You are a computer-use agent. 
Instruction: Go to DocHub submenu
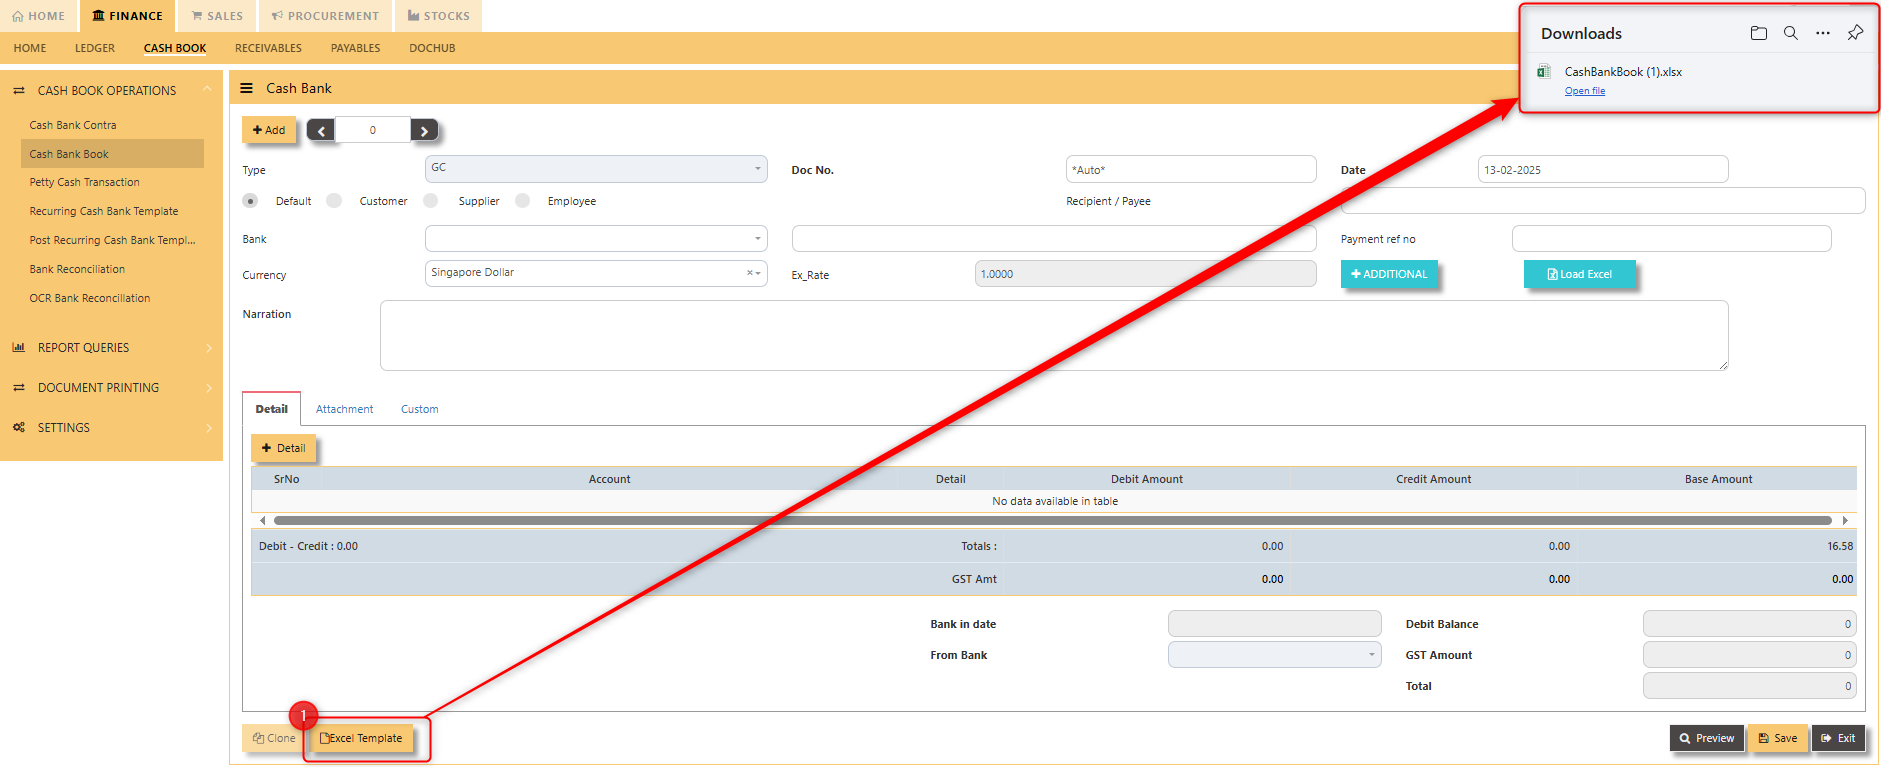click(x=432, y=48)
